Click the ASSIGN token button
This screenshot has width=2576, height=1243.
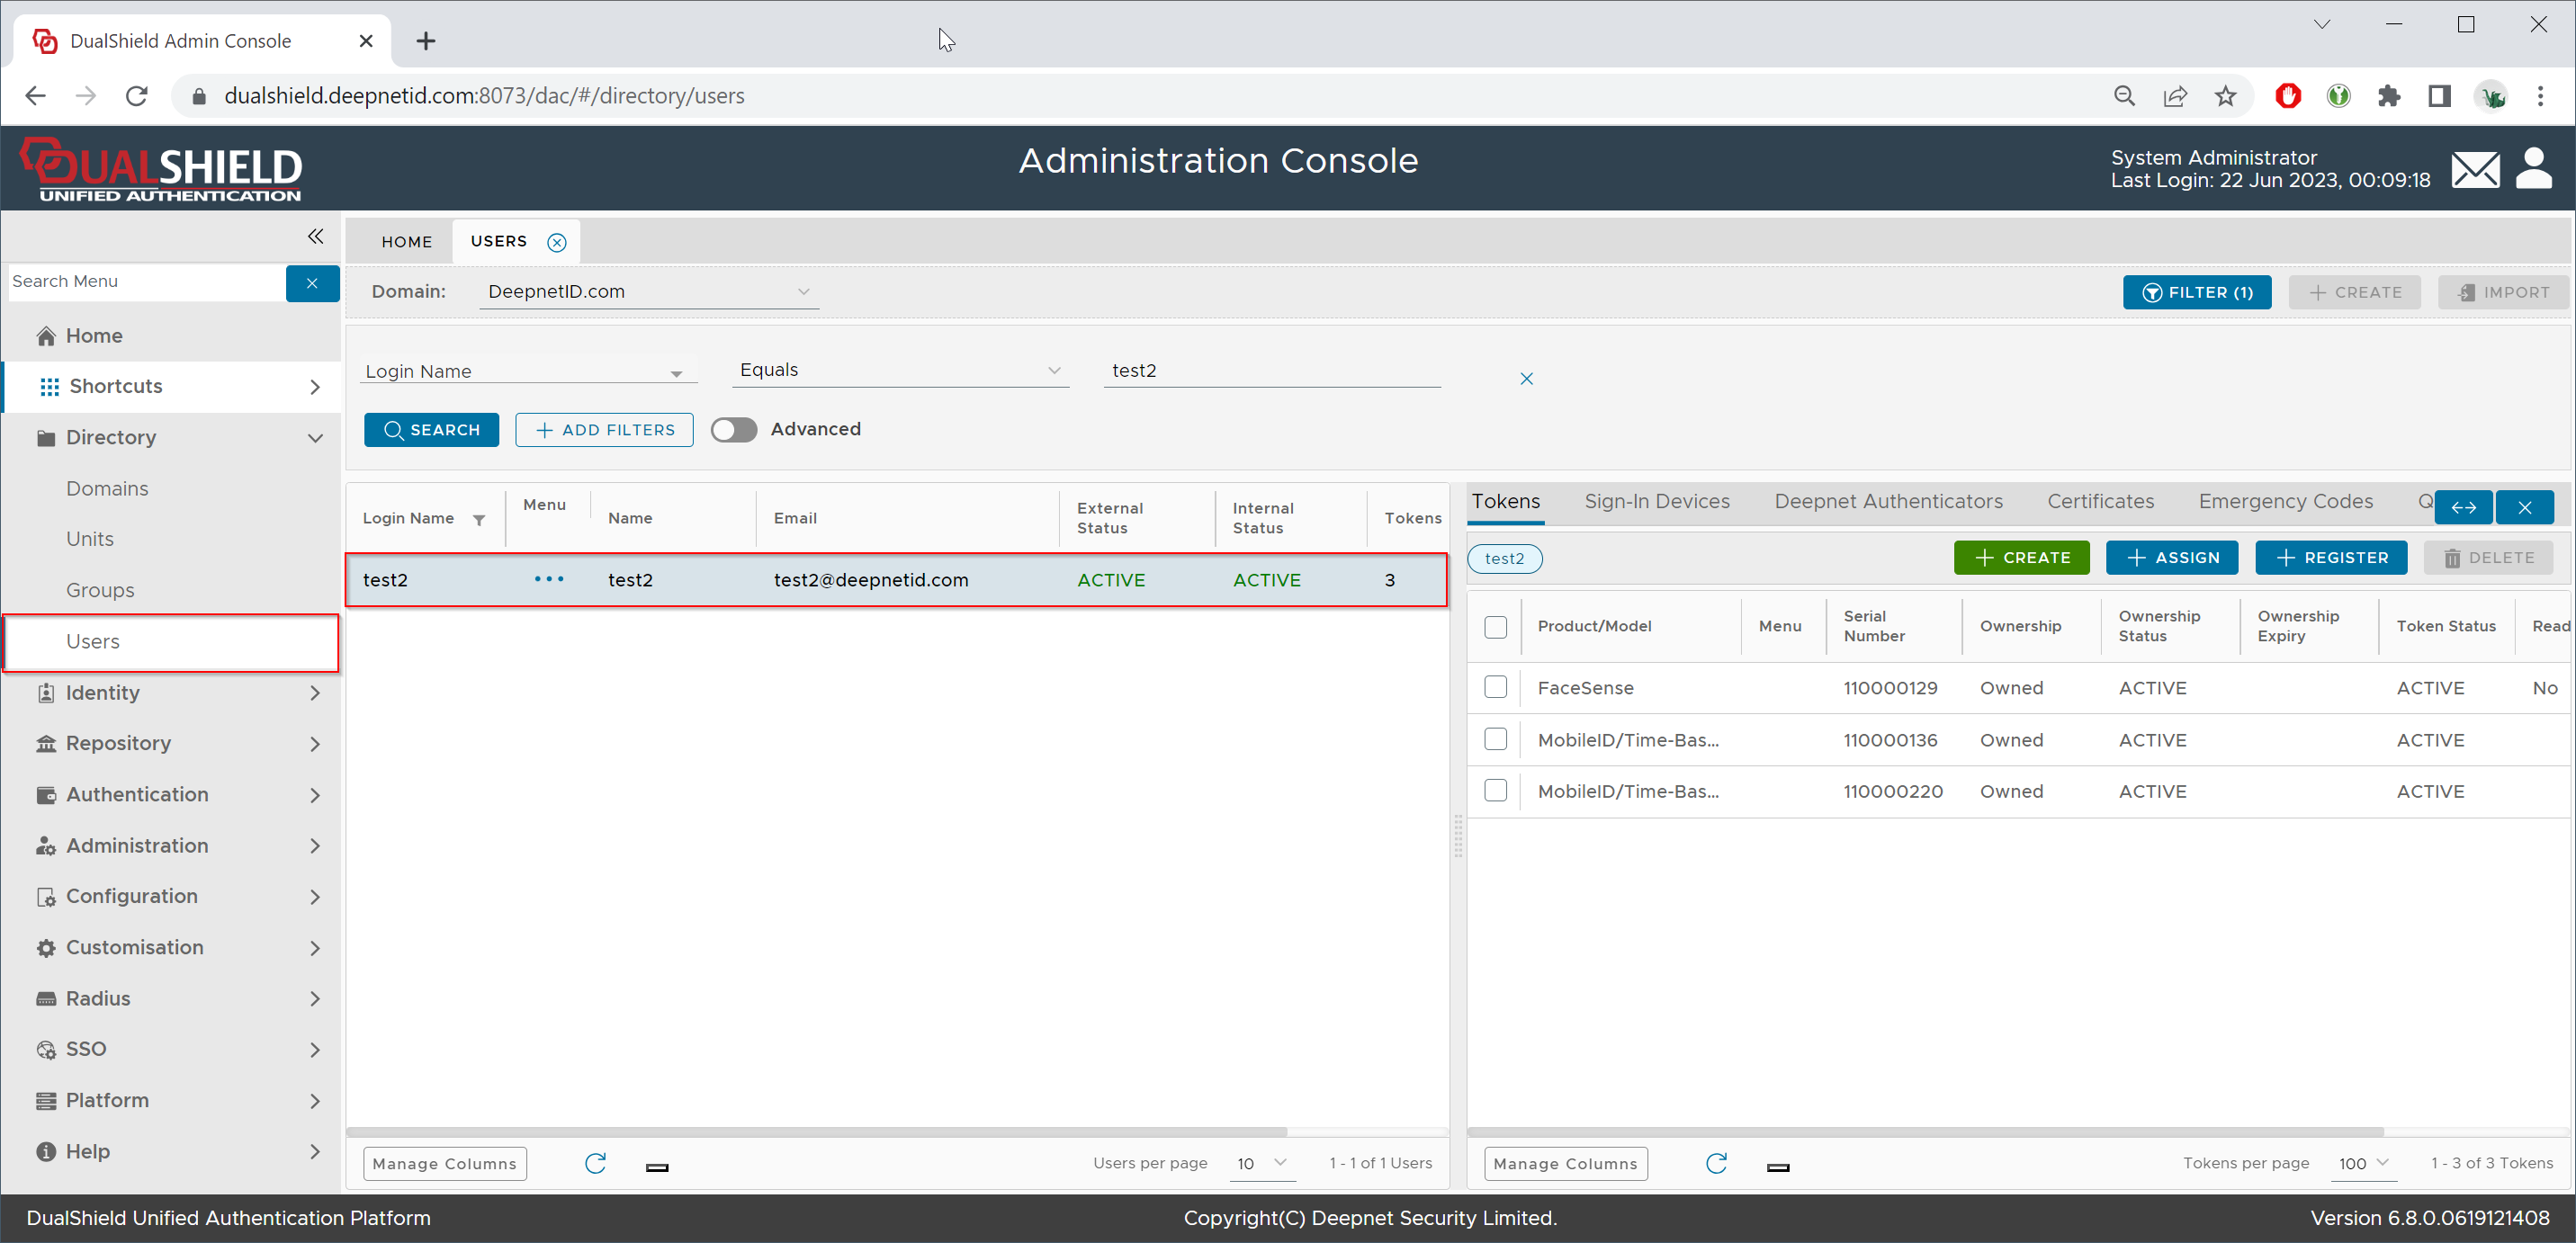(x=2171, y=557)
